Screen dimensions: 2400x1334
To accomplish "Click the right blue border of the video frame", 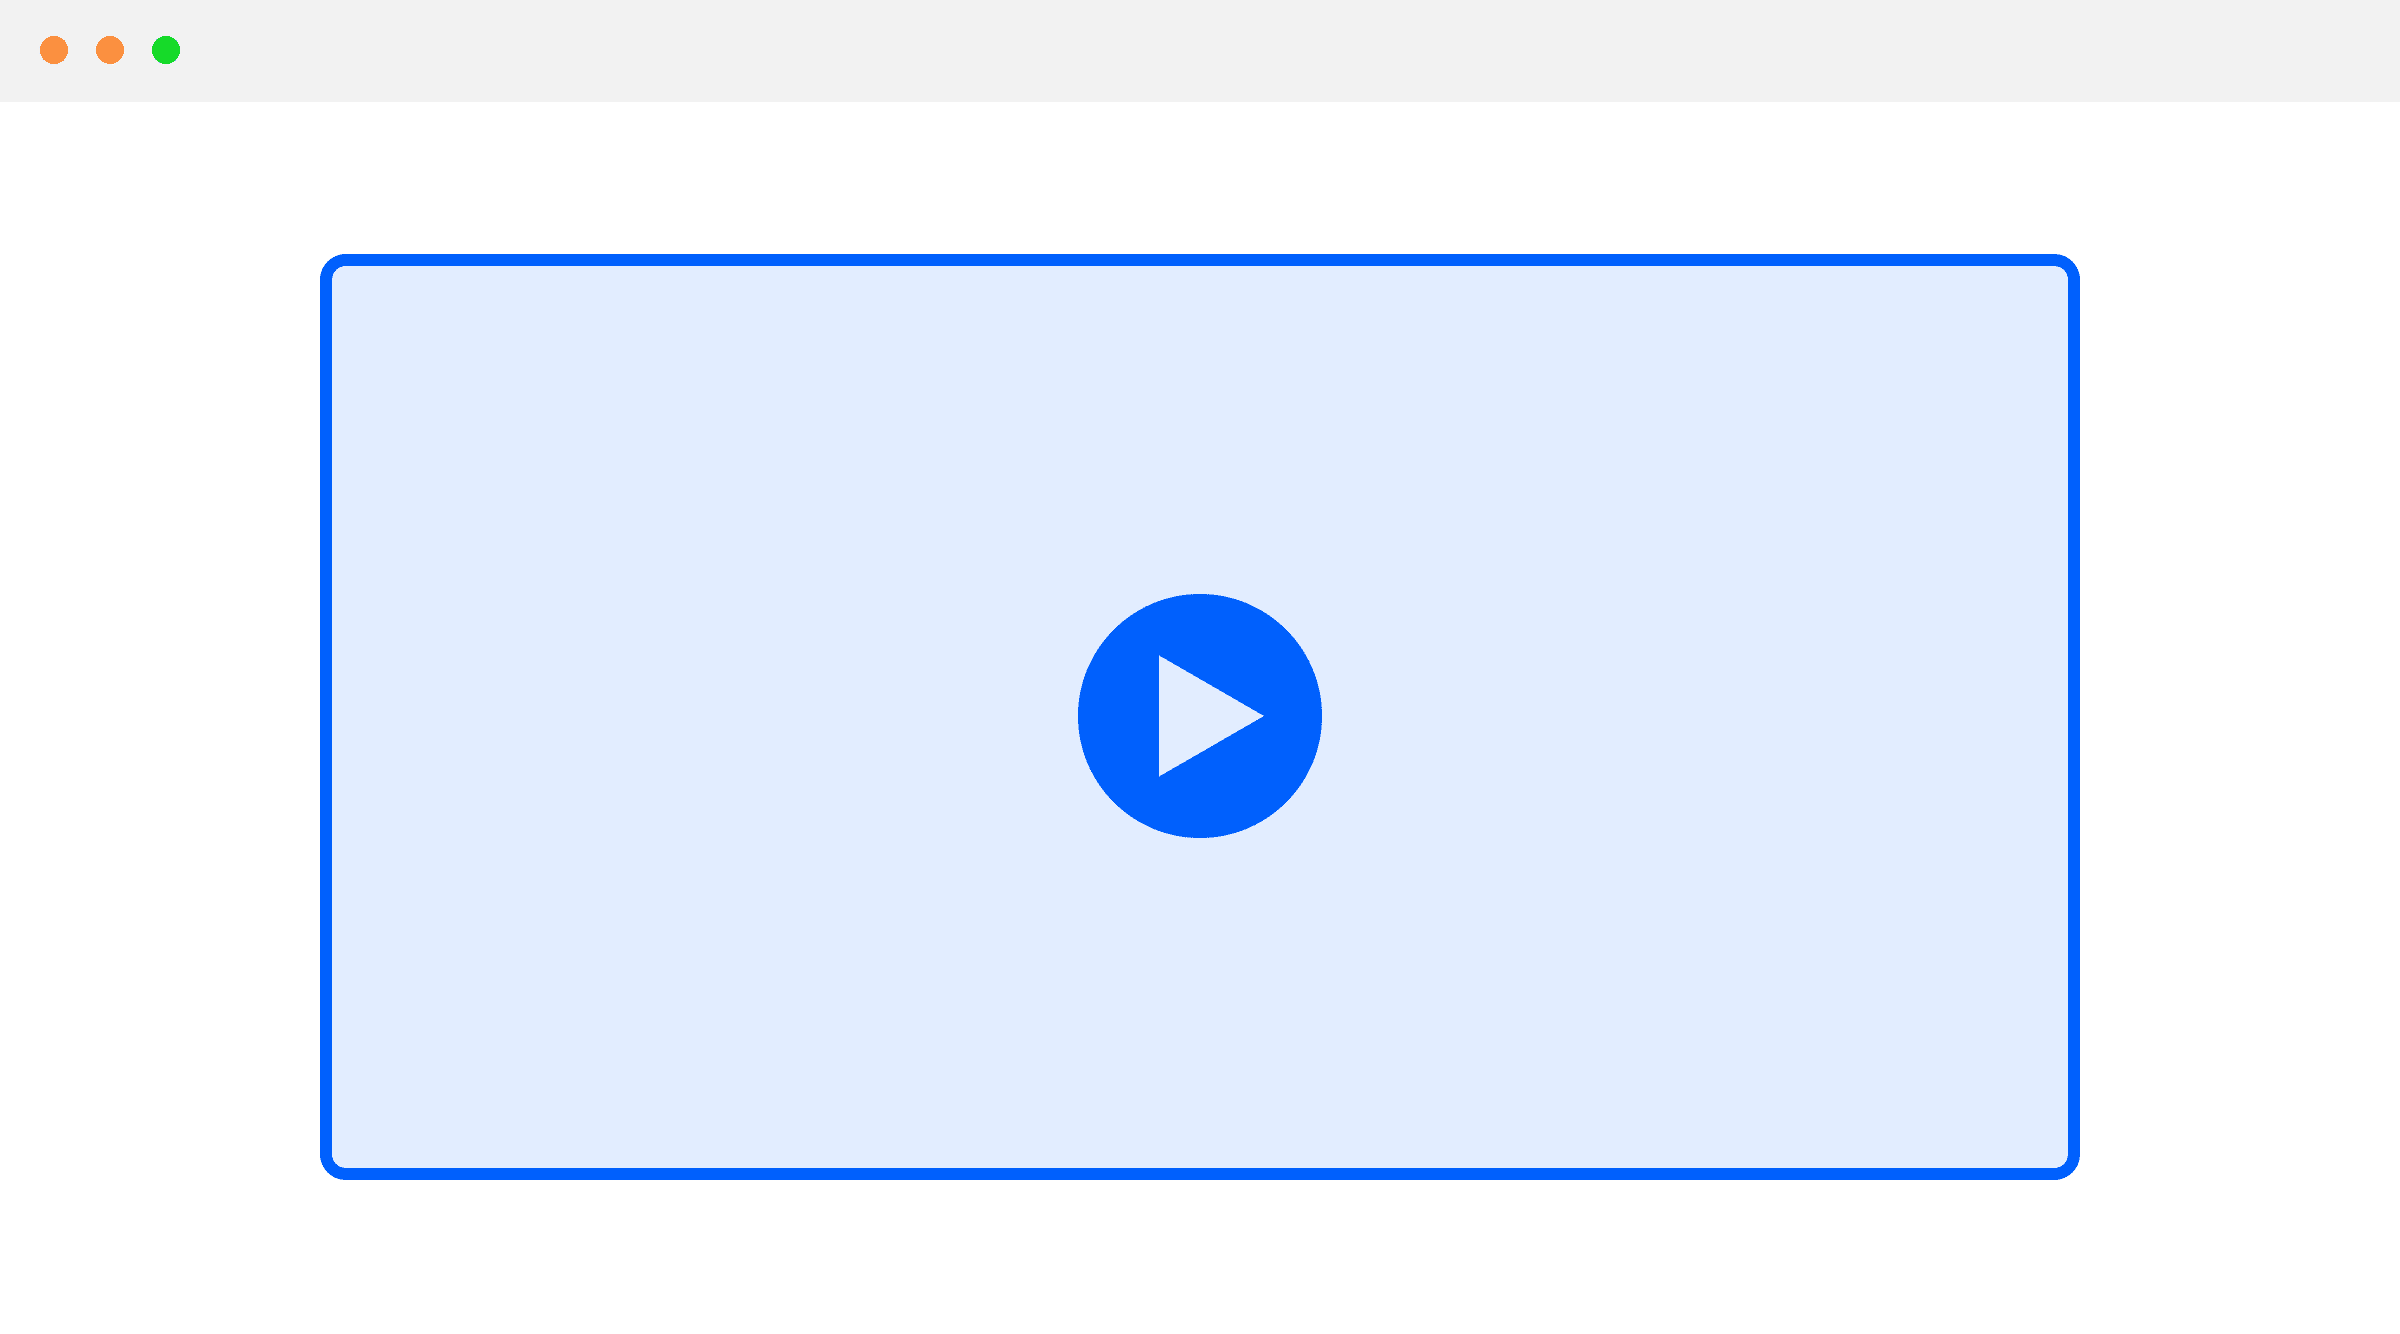I will (2074, 717).
